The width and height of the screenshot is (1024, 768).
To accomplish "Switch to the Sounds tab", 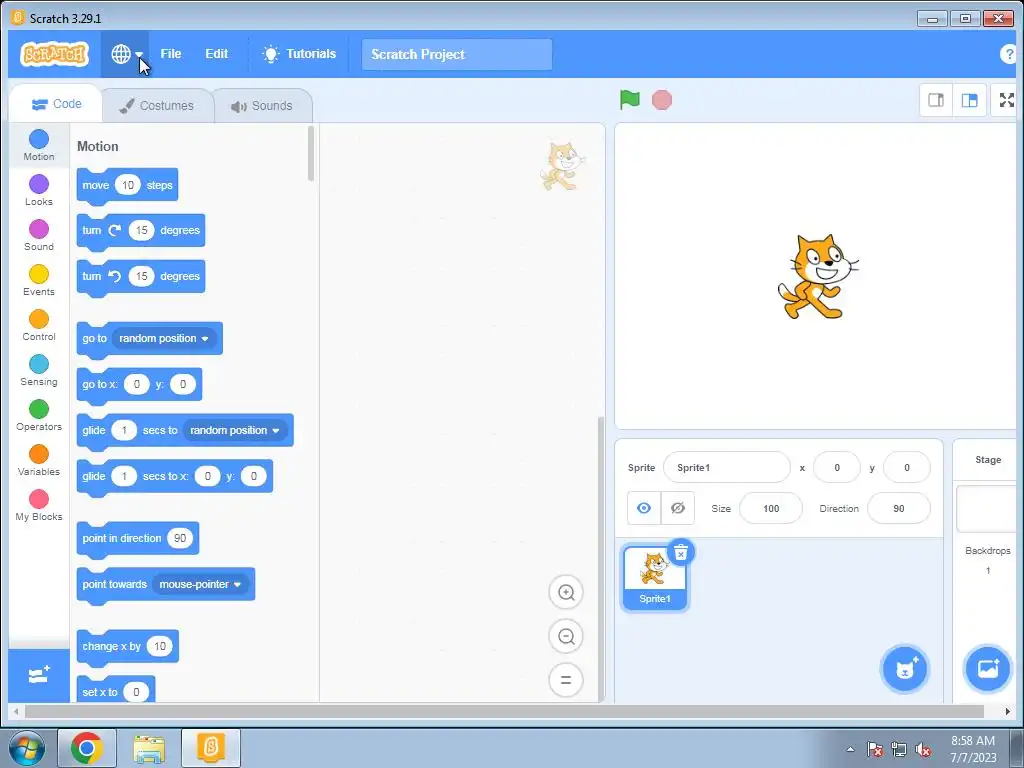I will pos(262,106).
